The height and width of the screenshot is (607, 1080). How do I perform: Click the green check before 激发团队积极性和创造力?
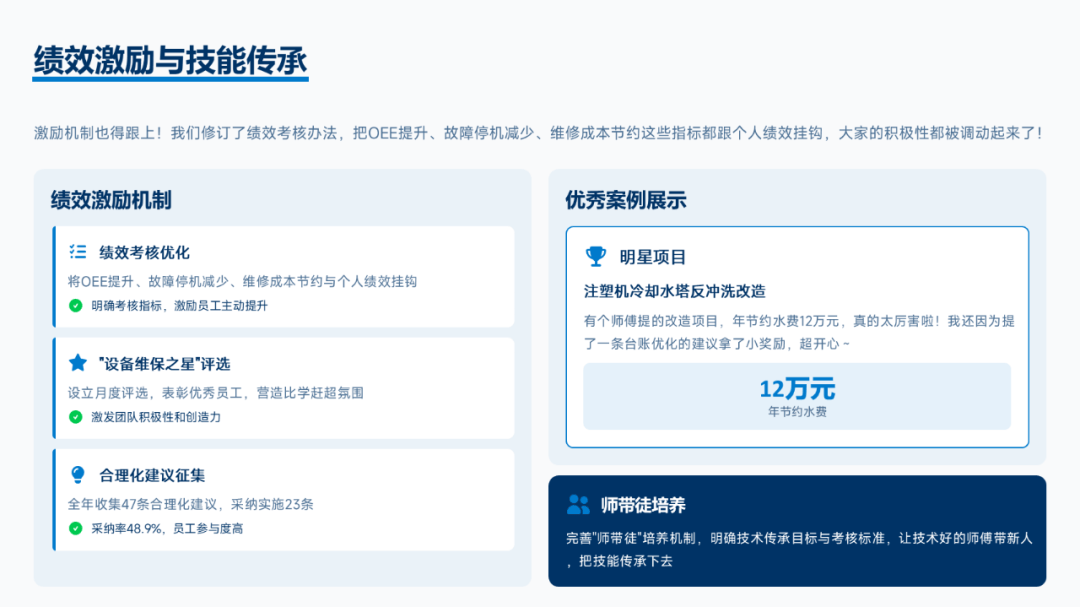[x=75, y=417]
